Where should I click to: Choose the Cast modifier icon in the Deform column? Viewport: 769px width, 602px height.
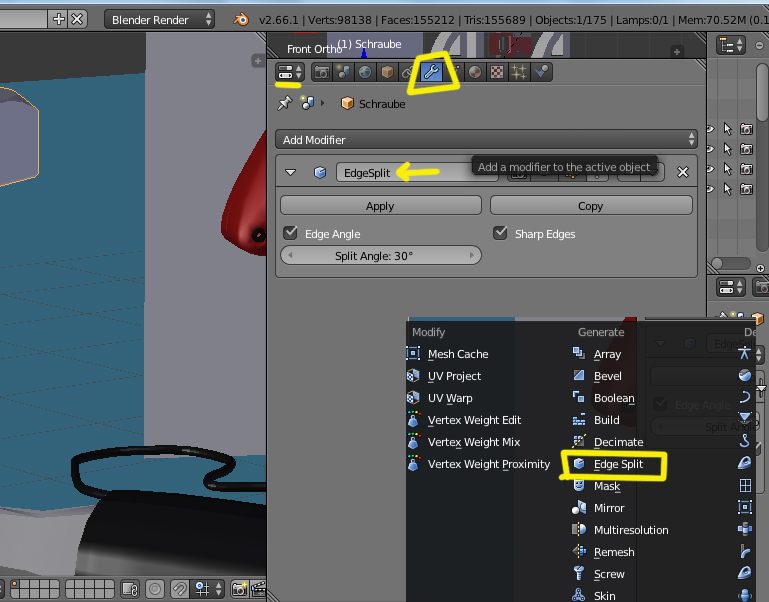click(744, 375)
